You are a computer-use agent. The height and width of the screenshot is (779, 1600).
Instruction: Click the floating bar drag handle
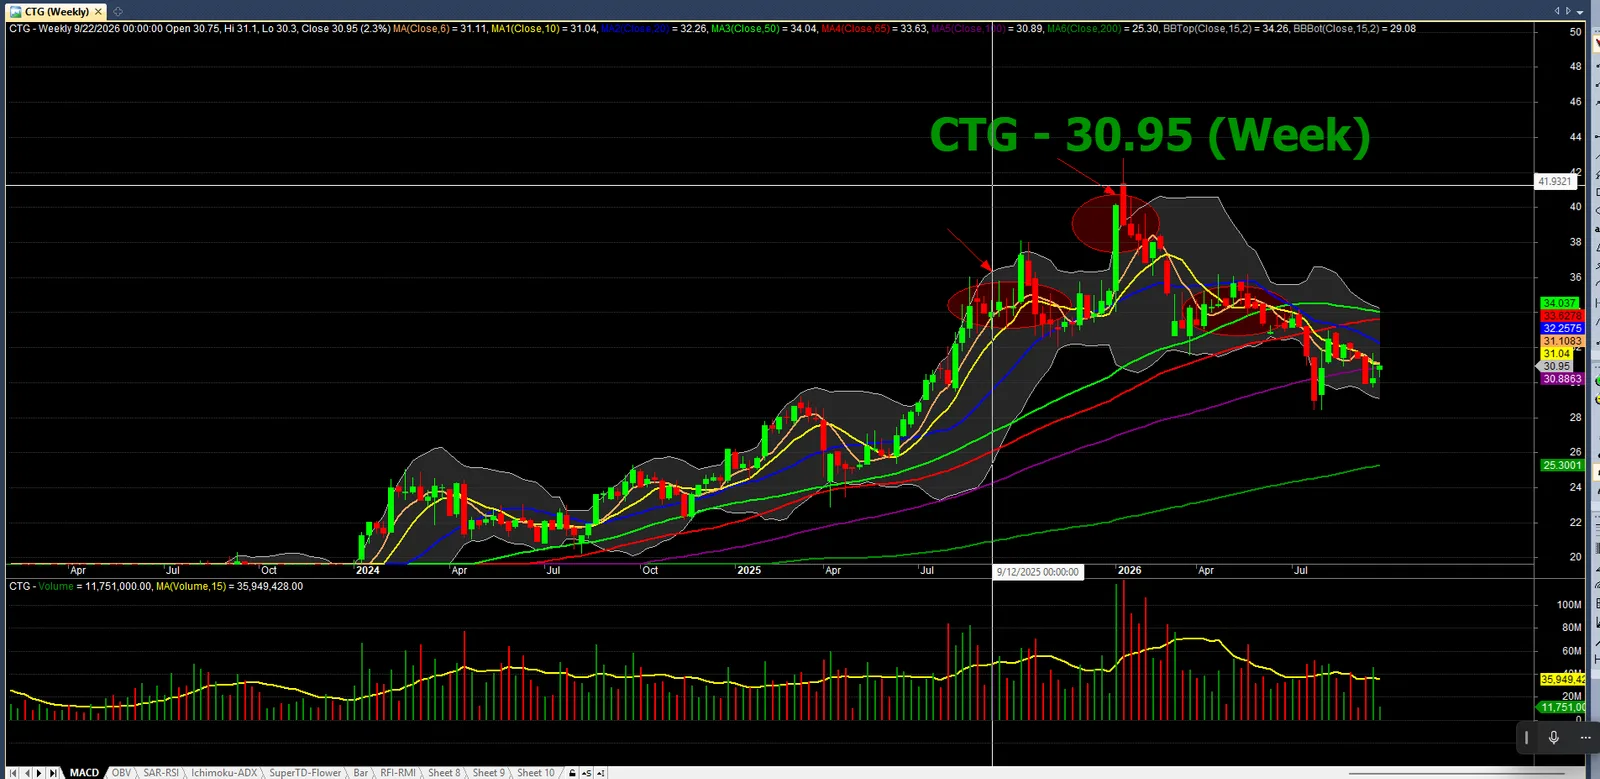tap(1526, 737)
